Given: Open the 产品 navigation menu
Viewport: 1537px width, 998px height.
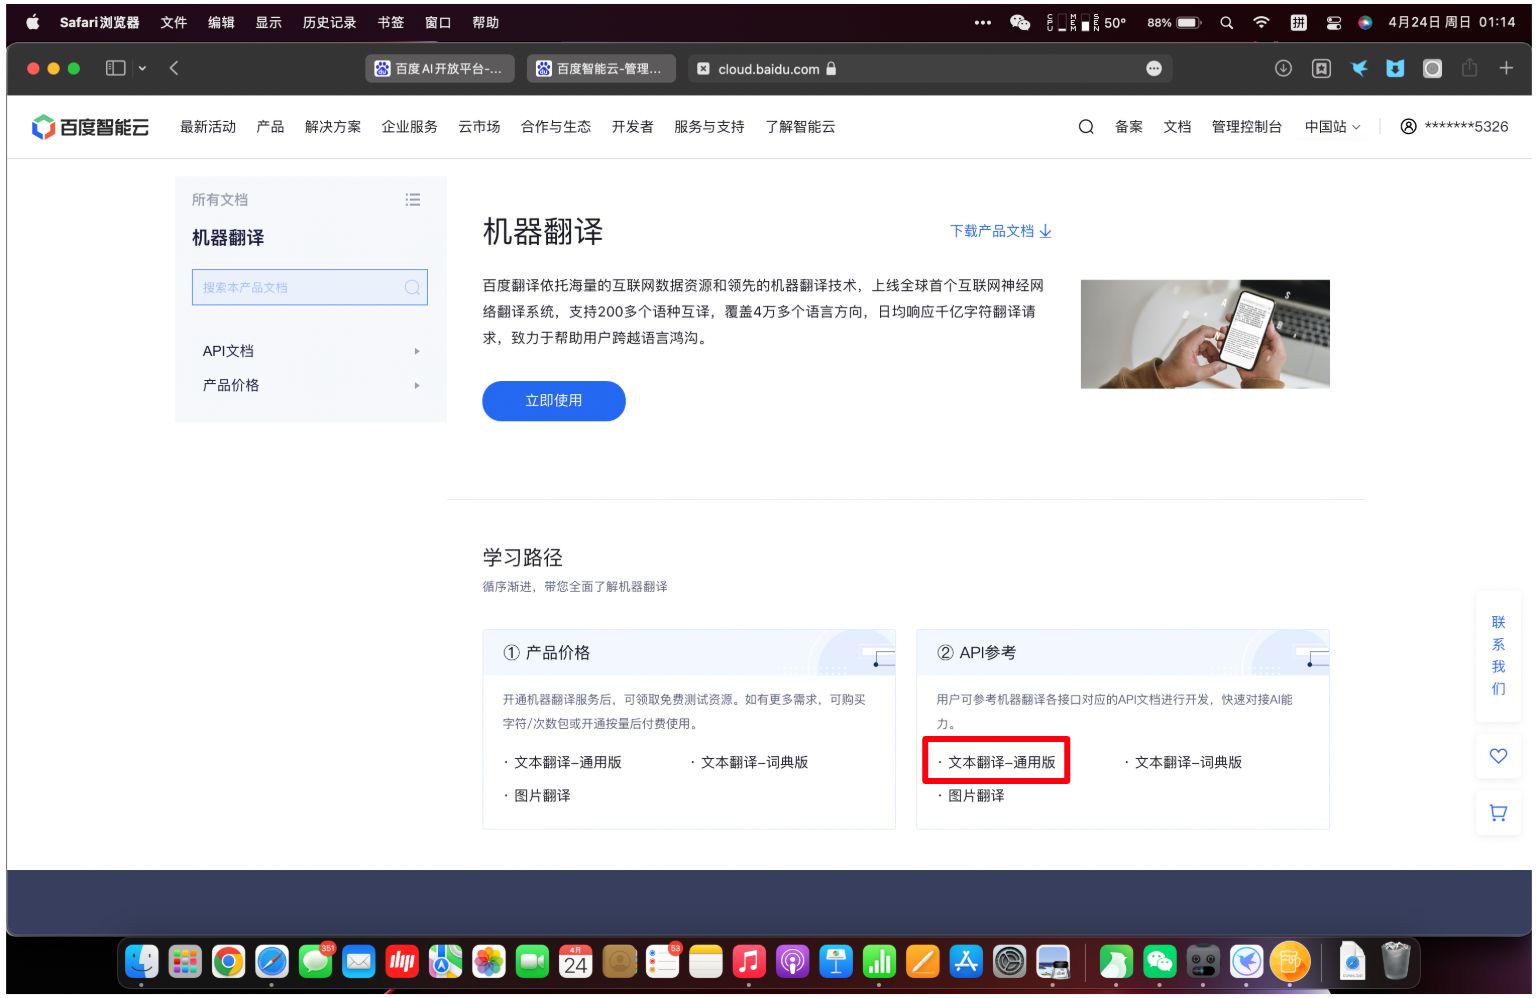Looking at the screenshot, I should coord(270,127).
